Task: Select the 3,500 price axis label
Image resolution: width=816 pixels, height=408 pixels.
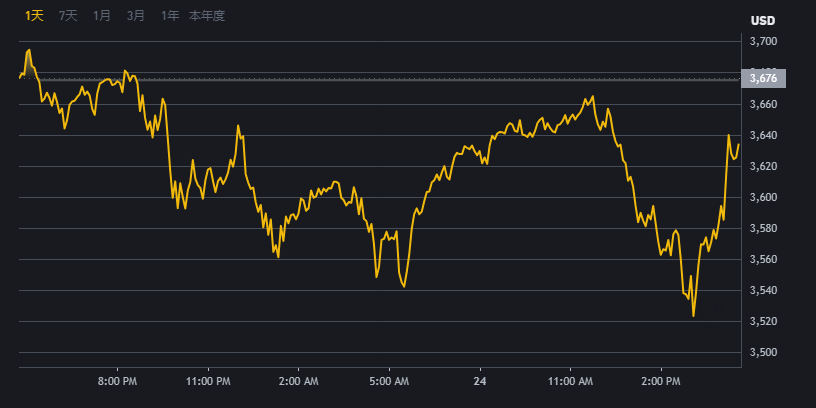Action: 763,353
